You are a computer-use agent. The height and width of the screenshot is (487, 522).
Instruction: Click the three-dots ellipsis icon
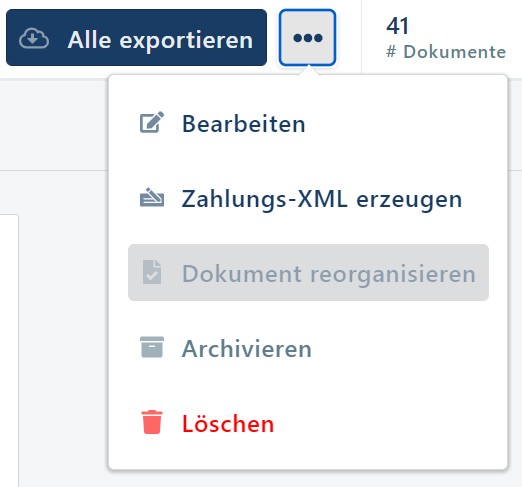pos(308,38)
